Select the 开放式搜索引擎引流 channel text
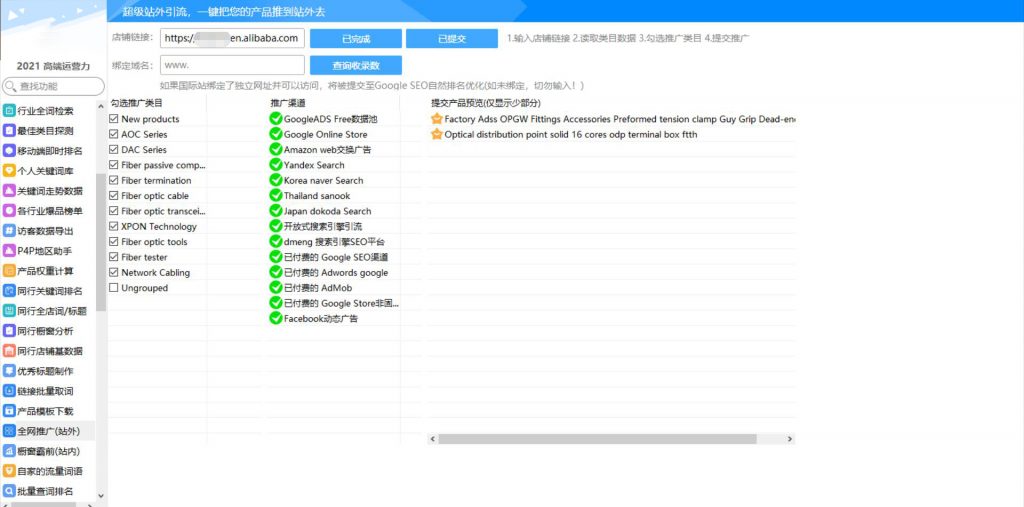The width and height of the screenshot is (1024, 507). 323,226
